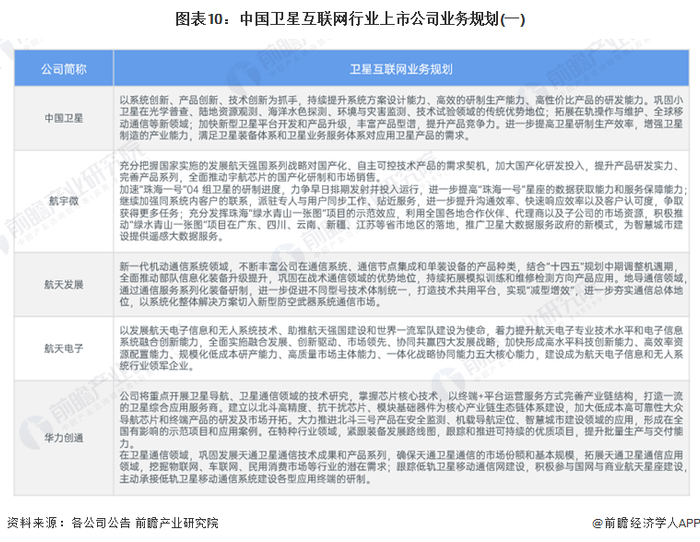The image size is (700, 542).
Task: Click the 航宇微 company name cell
Action: coord(64,201)
